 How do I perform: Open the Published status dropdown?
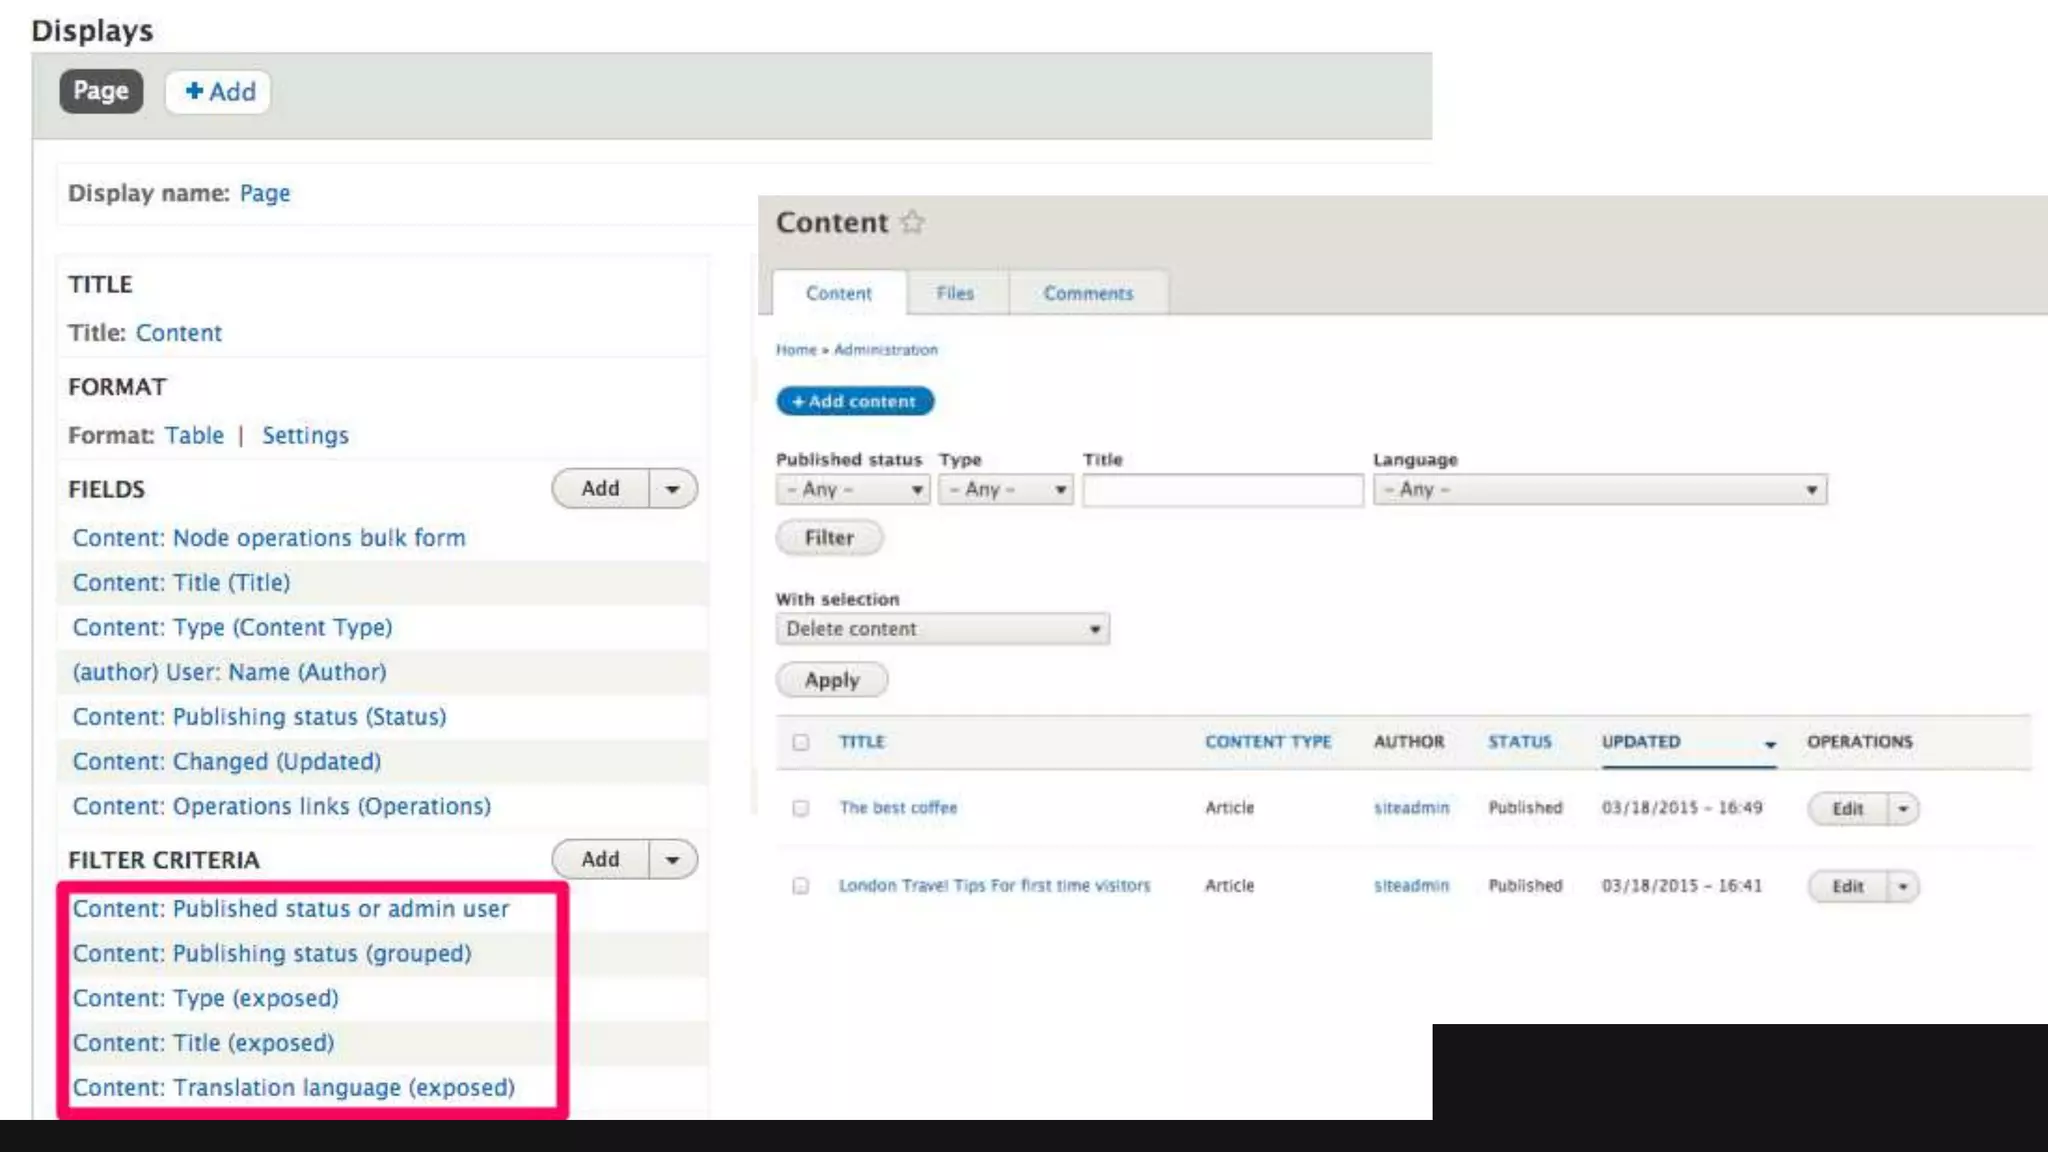tap(852, 490)
